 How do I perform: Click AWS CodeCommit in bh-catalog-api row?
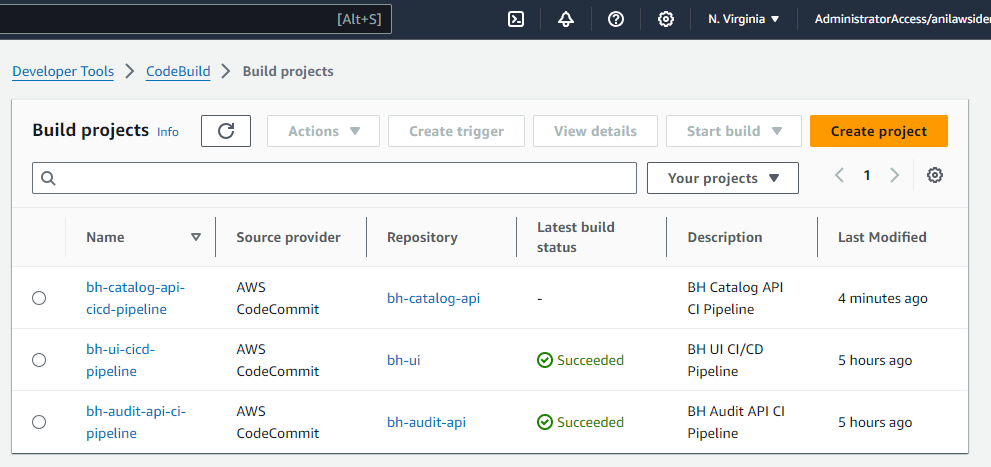278,298
